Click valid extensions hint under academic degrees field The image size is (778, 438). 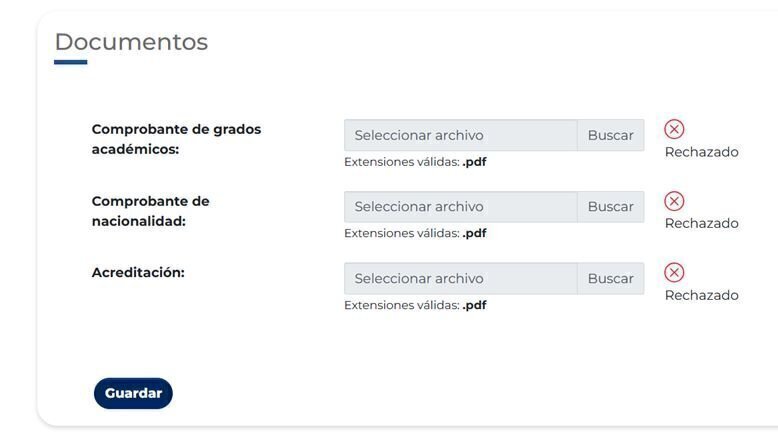(x=415, y=162)
